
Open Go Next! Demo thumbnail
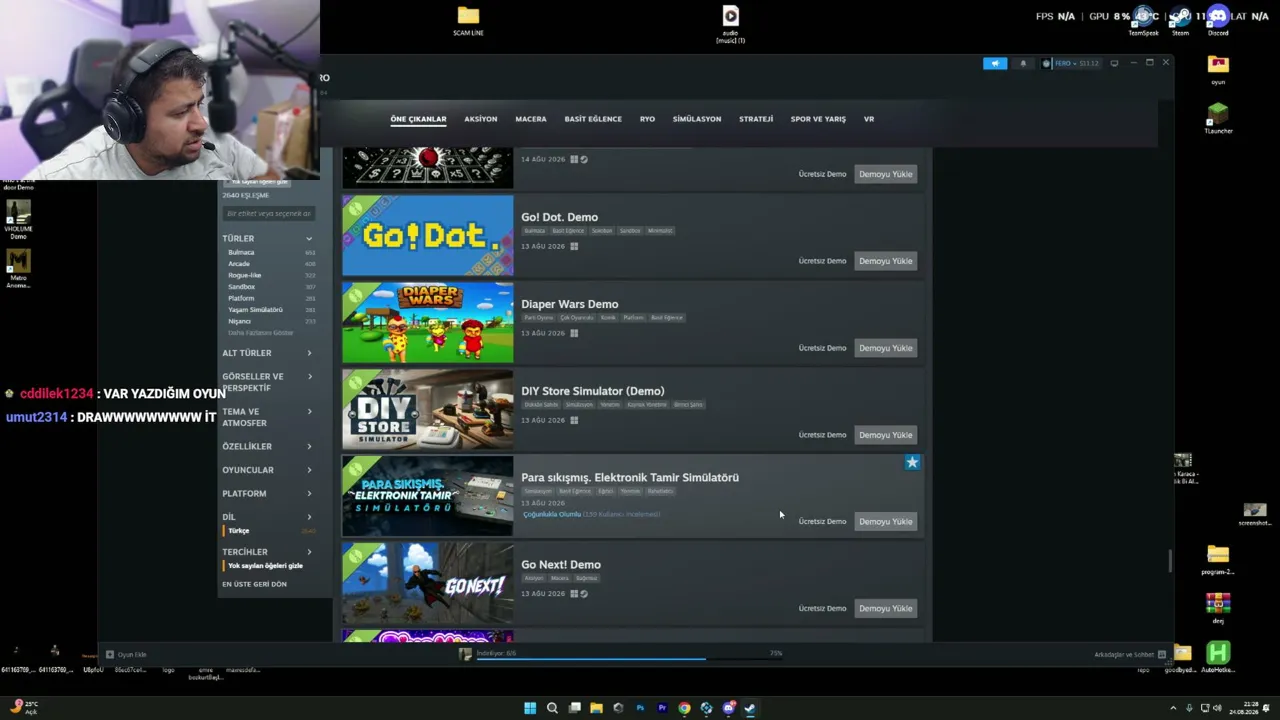coord(428,583)
